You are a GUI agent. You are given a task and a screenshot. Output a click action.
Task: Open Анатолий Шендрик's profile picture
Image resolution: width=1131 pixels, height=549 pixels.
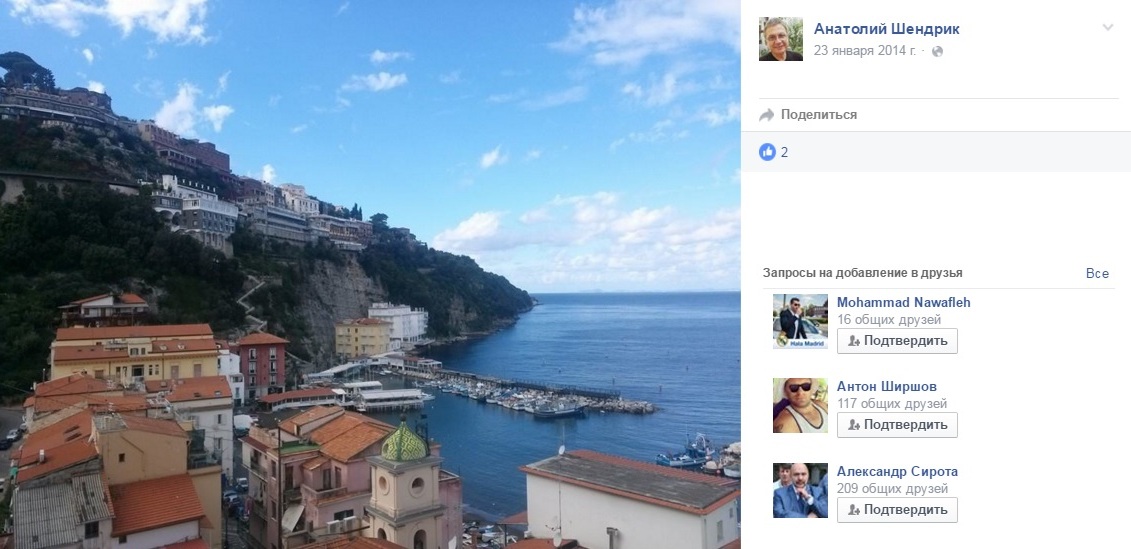click(x=780, y=39)
